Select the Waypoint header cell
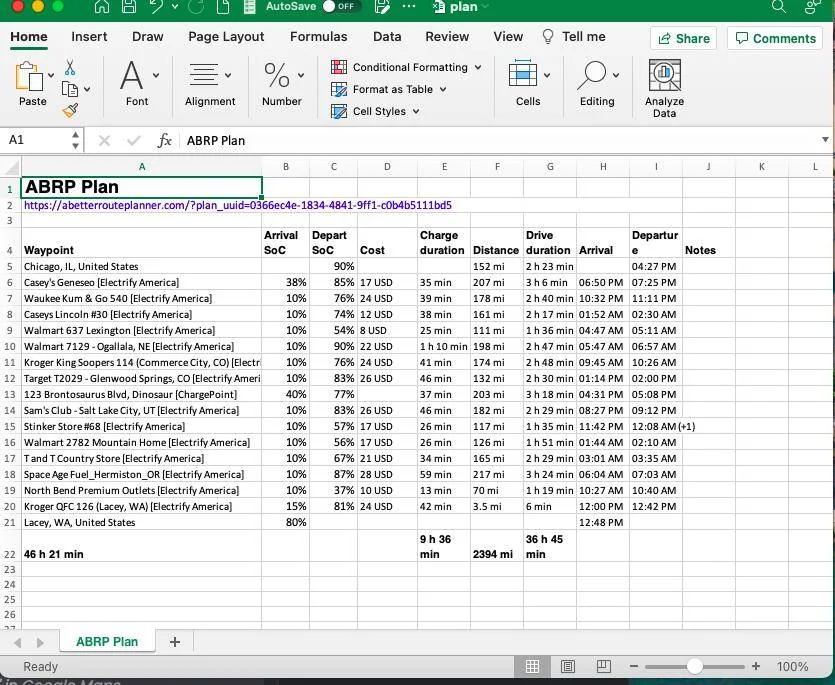 click(x=142, y=243)
